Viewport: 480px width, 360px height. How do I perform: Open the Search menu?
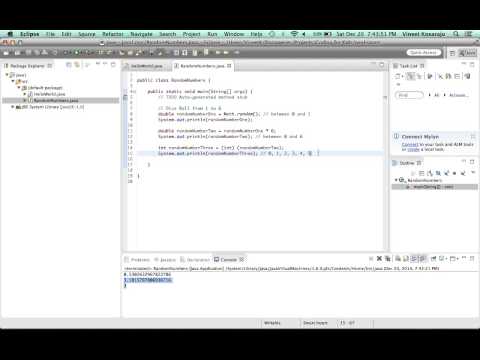(x=167, y=34)
